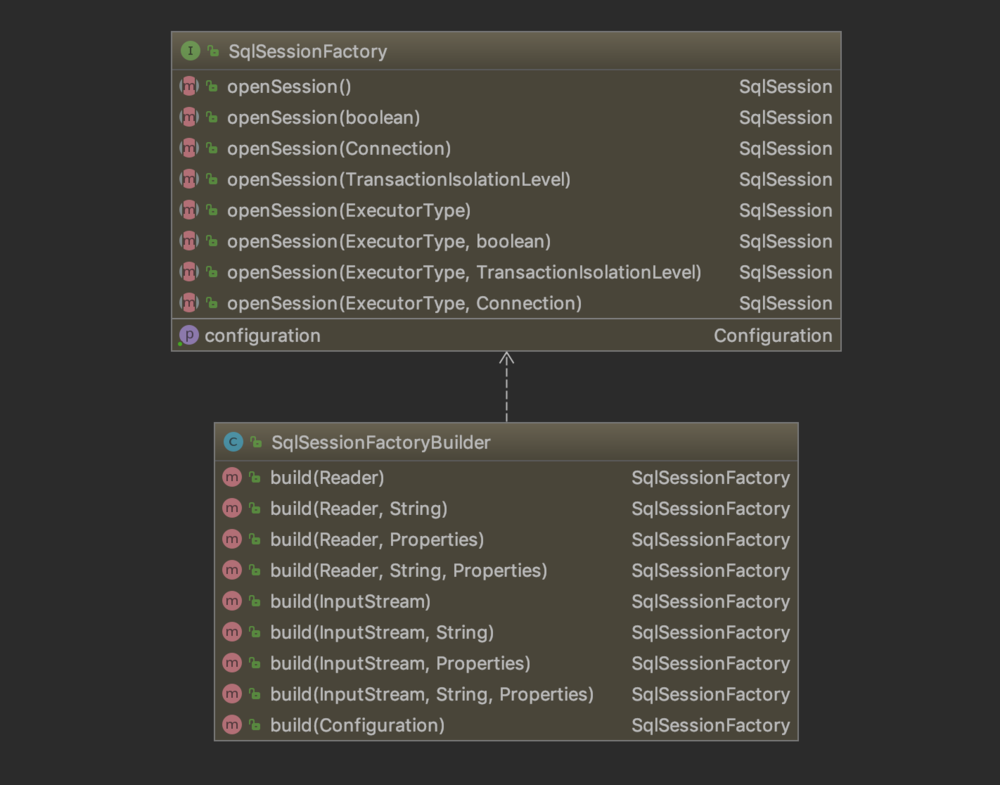Select openSession(ExecutorType, boolean) method
Viewport: 1000px width, 785px height.
388,241
